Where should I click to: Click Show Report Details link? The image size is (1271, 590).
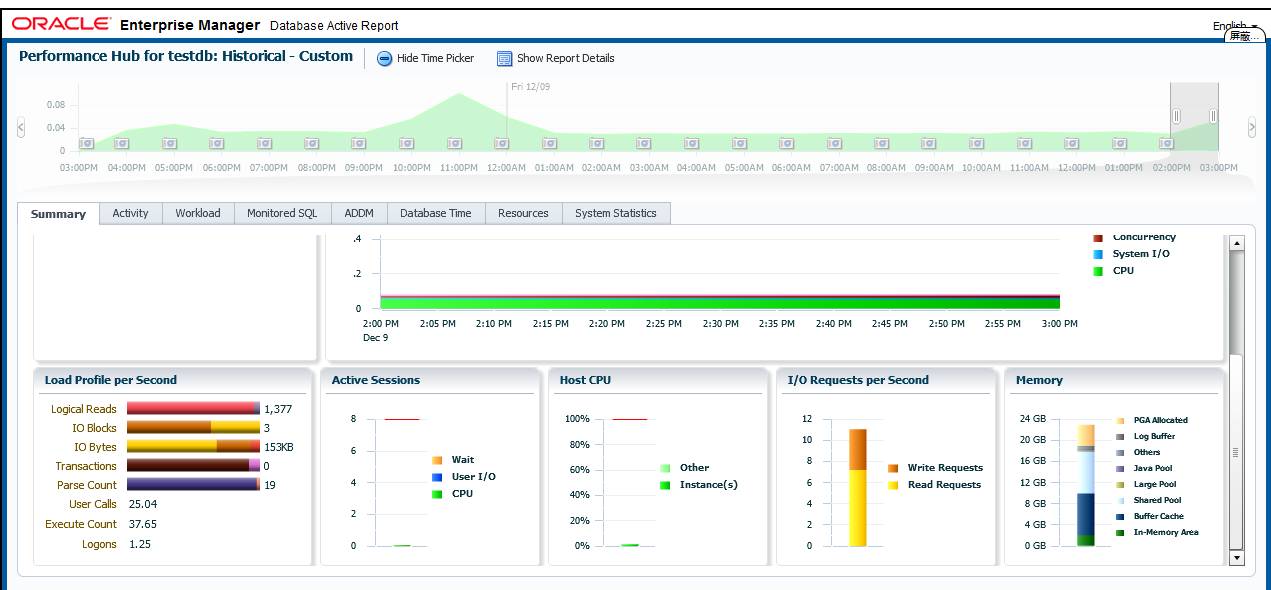click(565, 58)
